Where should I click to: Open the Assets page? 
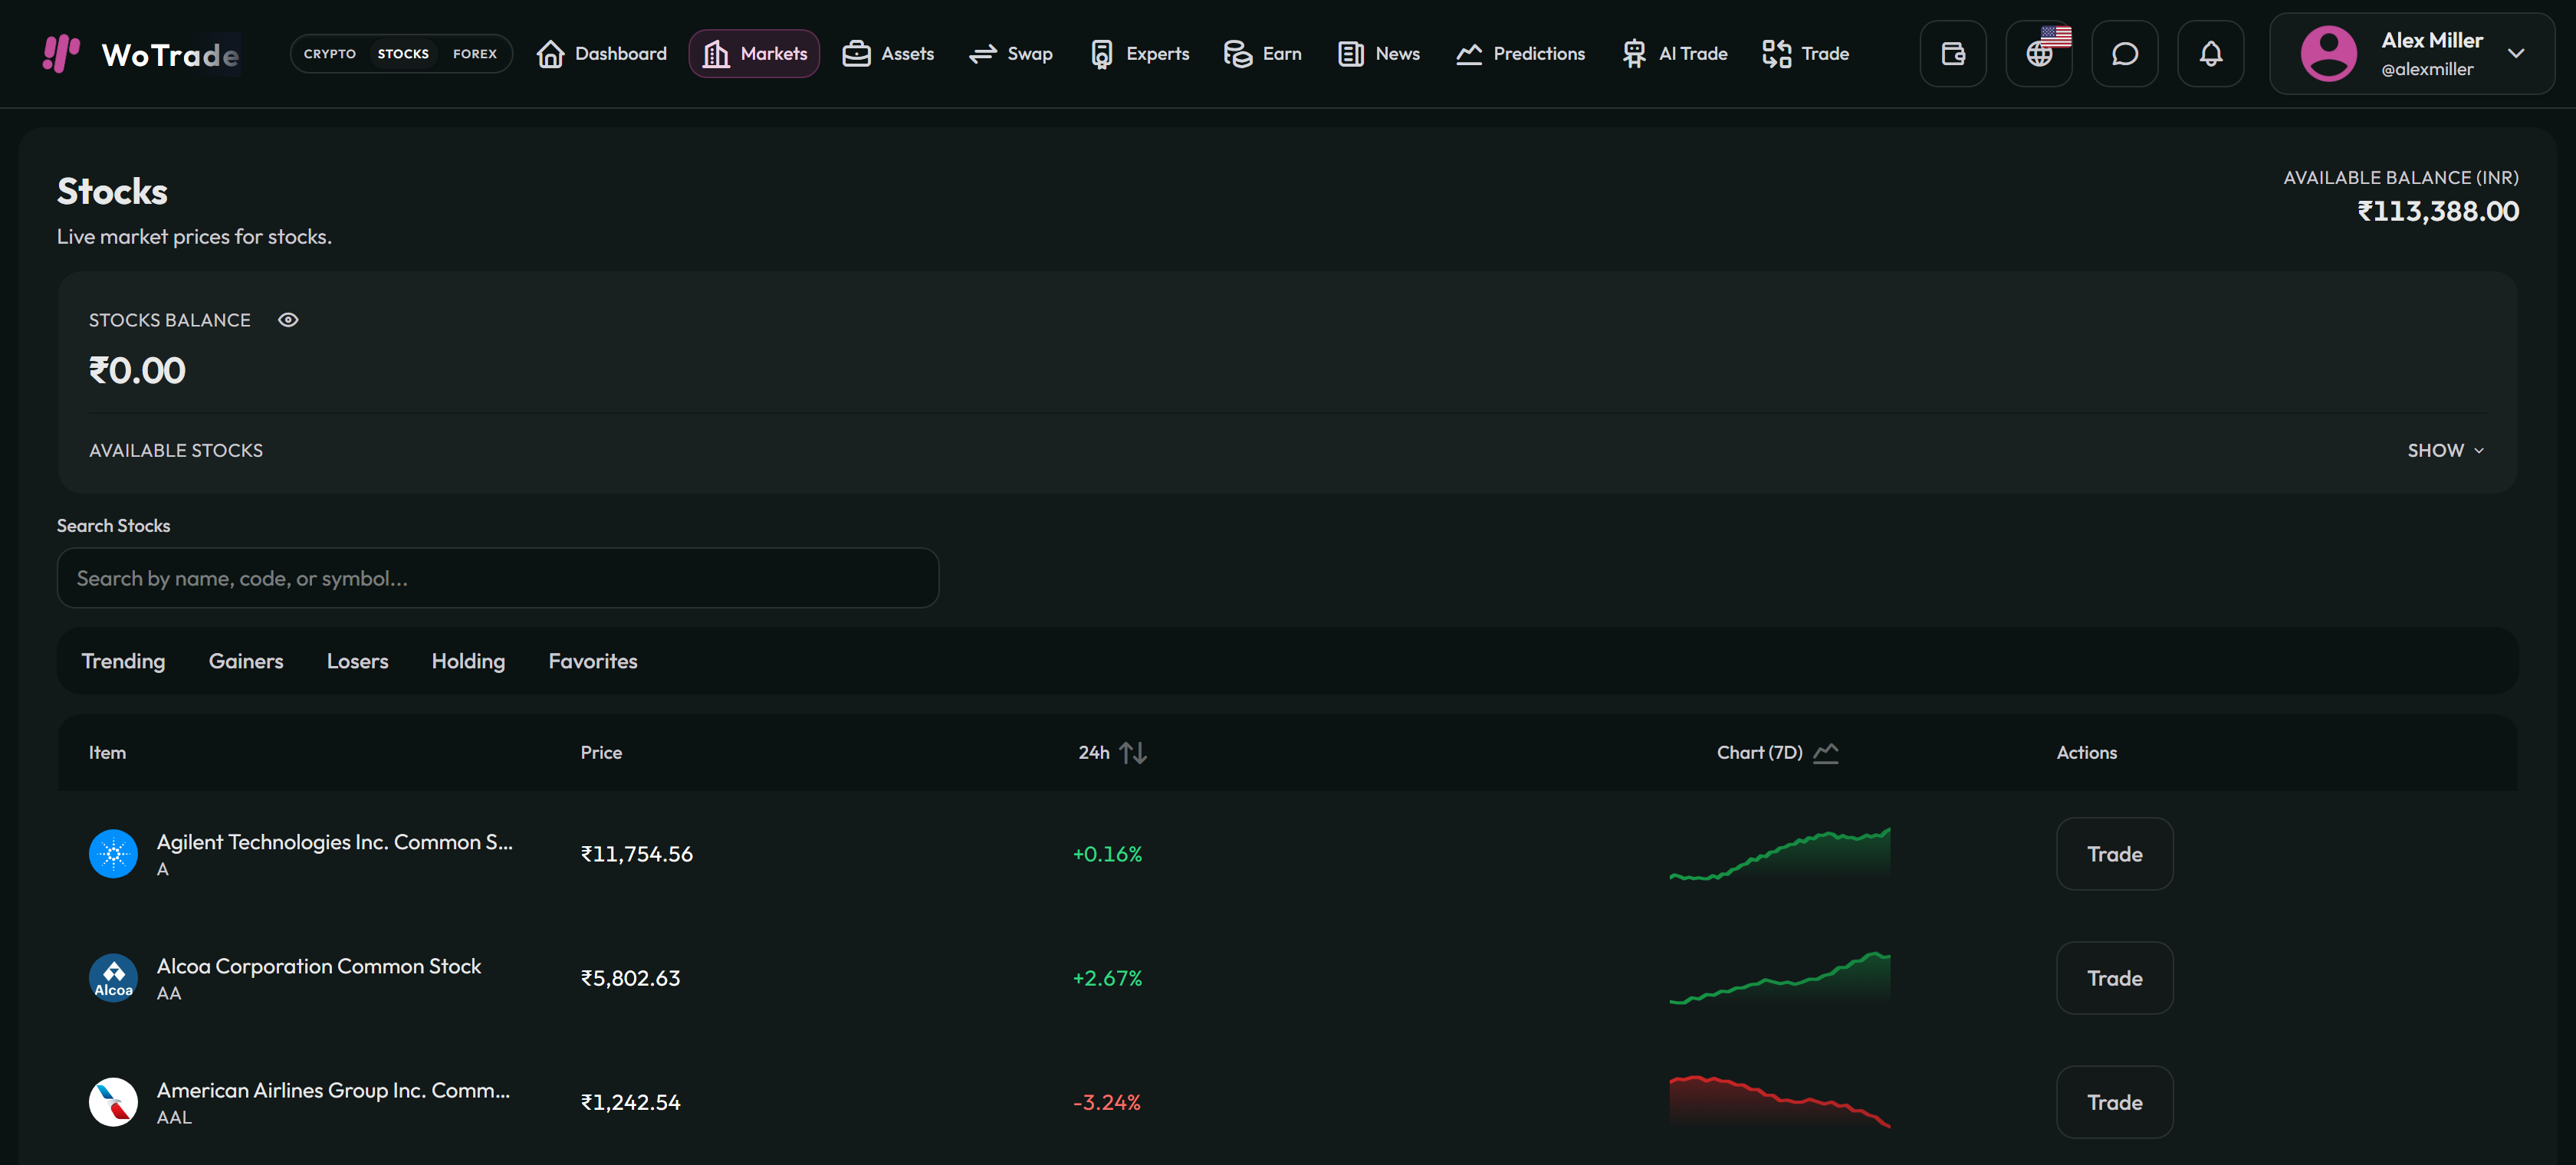coord(888,54)
